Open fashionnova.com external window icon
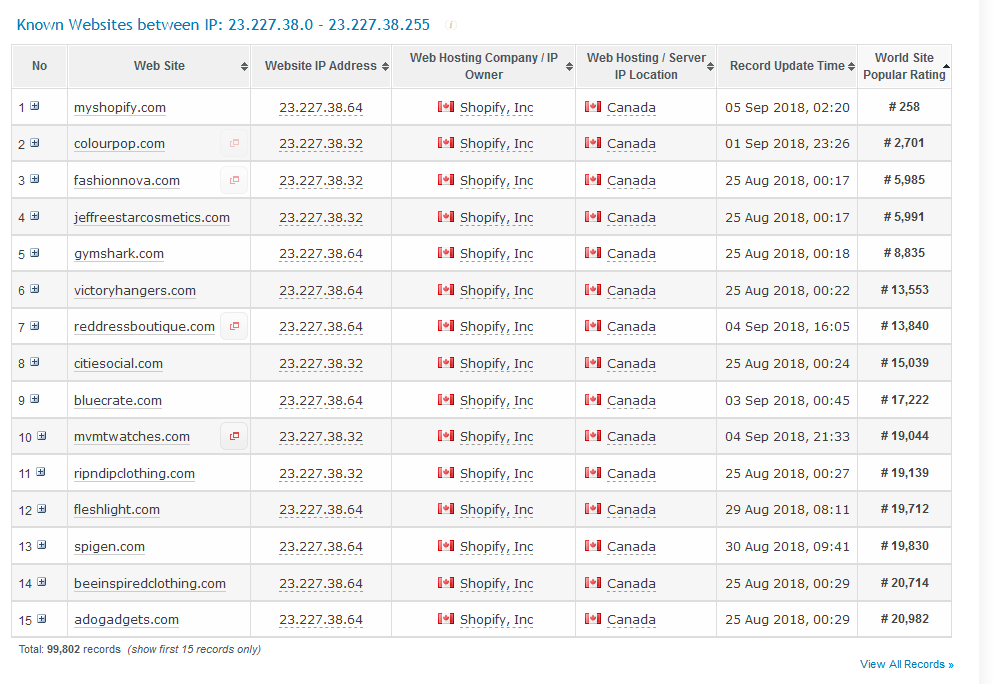 coord(234,180)
